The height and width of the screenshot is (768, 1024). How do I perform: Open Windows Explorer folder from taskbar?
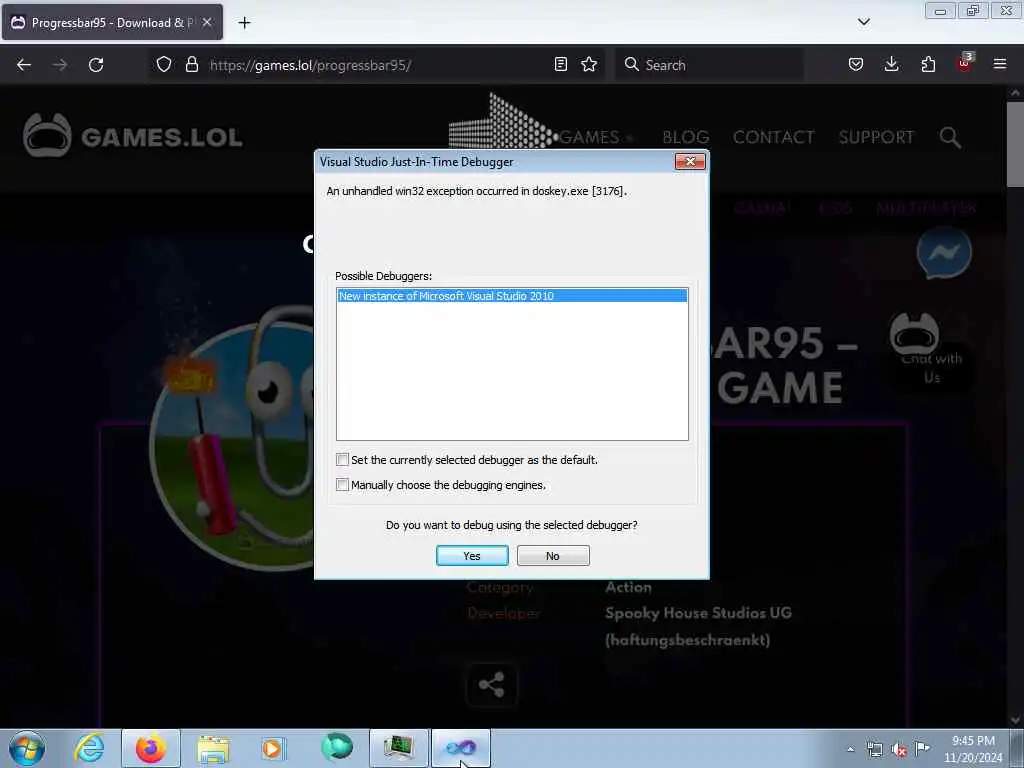pyautogui.click(x=213, y=748)
